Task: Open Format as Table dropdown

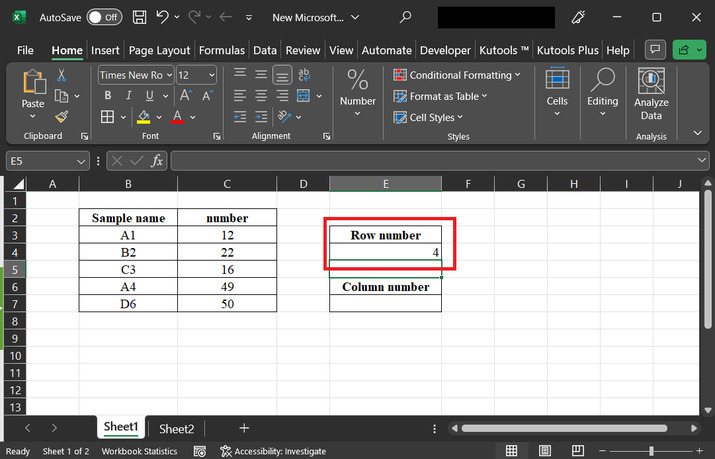Action: pos(440,96)
